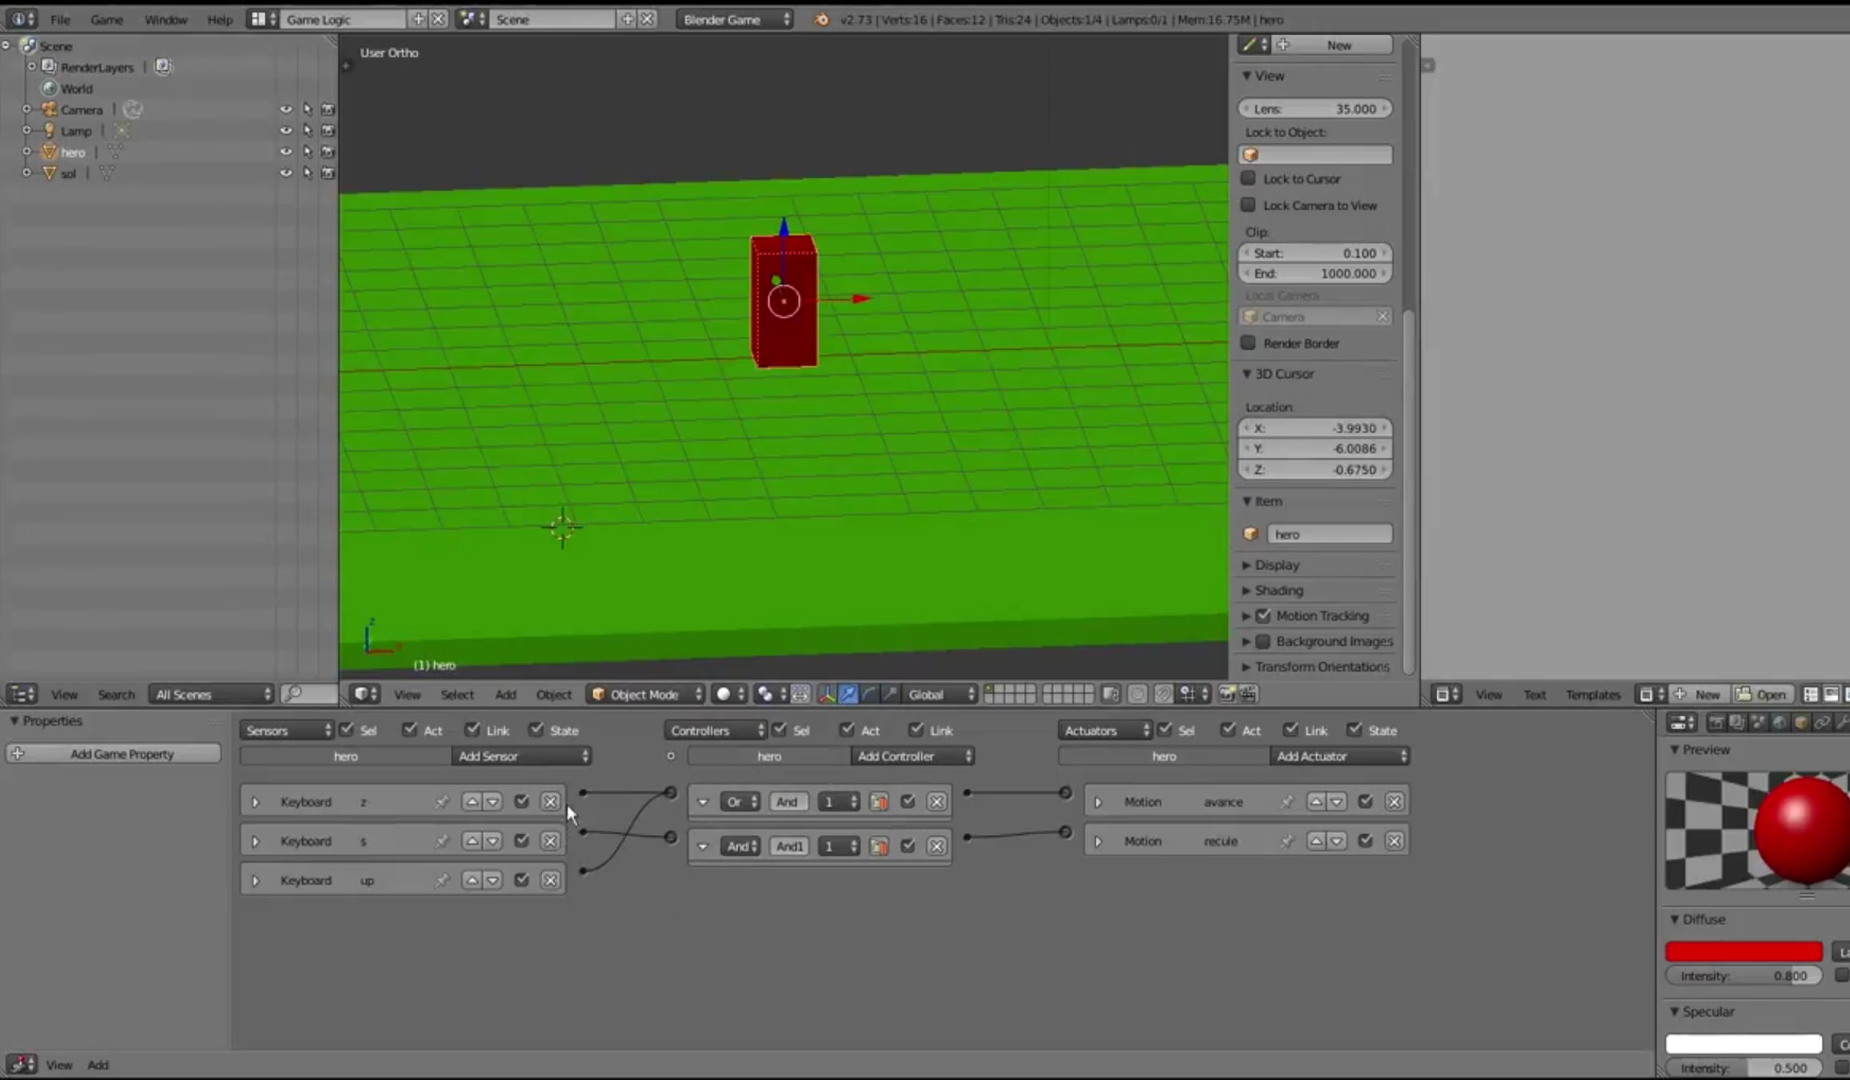Move avance actuator down
Screen dimensions: 1850x1080
(1337, 802)
